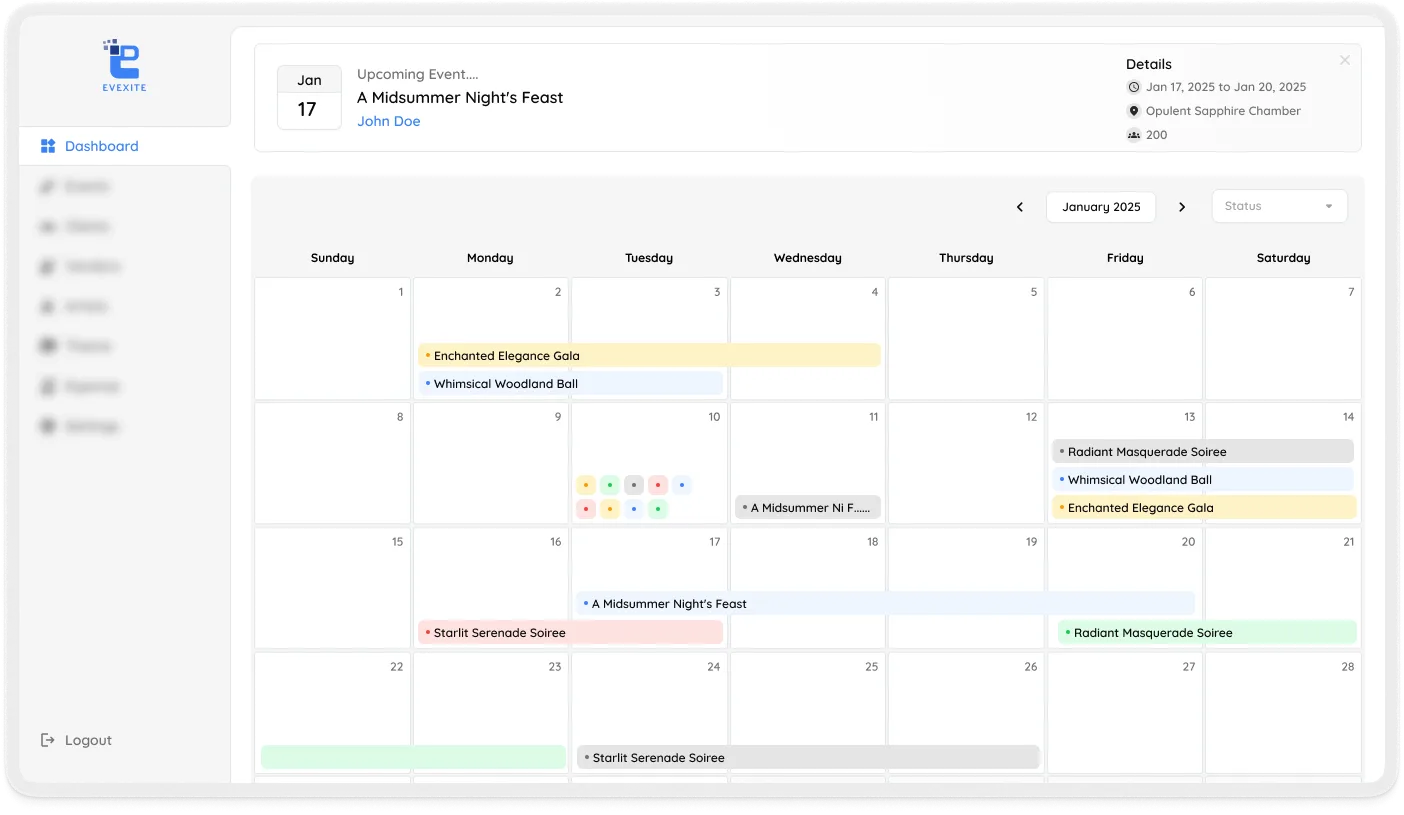
Task: Click the clock icon beside the event dates
Action: 1132,87
